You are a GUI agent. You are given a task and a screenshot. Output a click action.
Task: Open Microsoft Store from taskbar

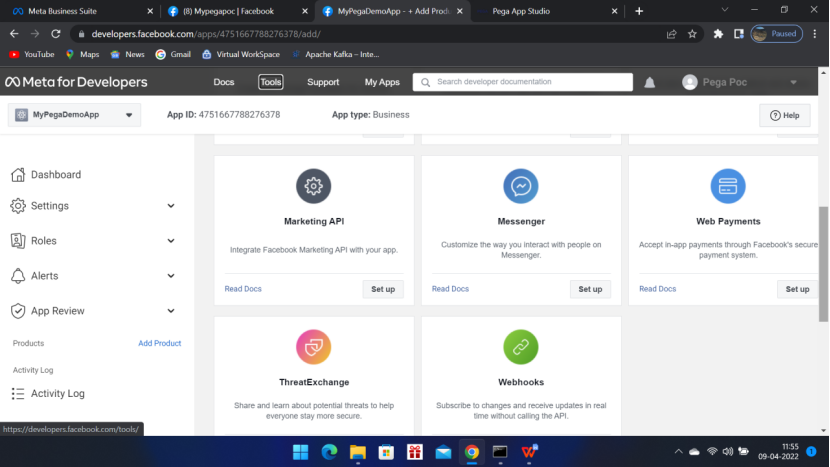(x=386, y=452)
